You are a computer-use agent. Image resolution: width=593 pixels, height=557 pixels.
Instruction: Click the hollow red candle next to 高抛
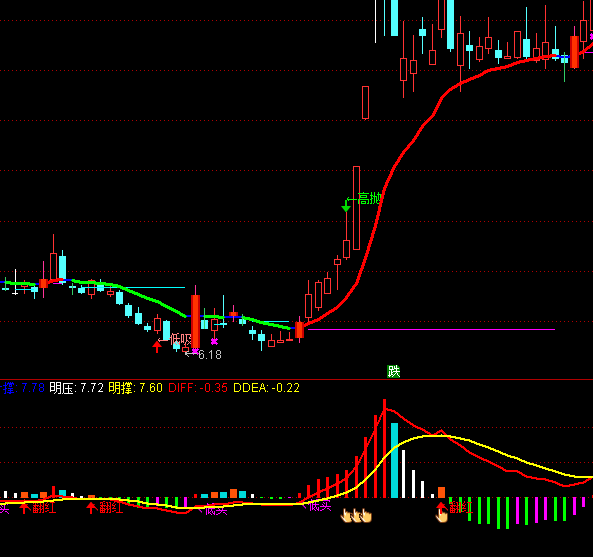[x=356, y=208]
